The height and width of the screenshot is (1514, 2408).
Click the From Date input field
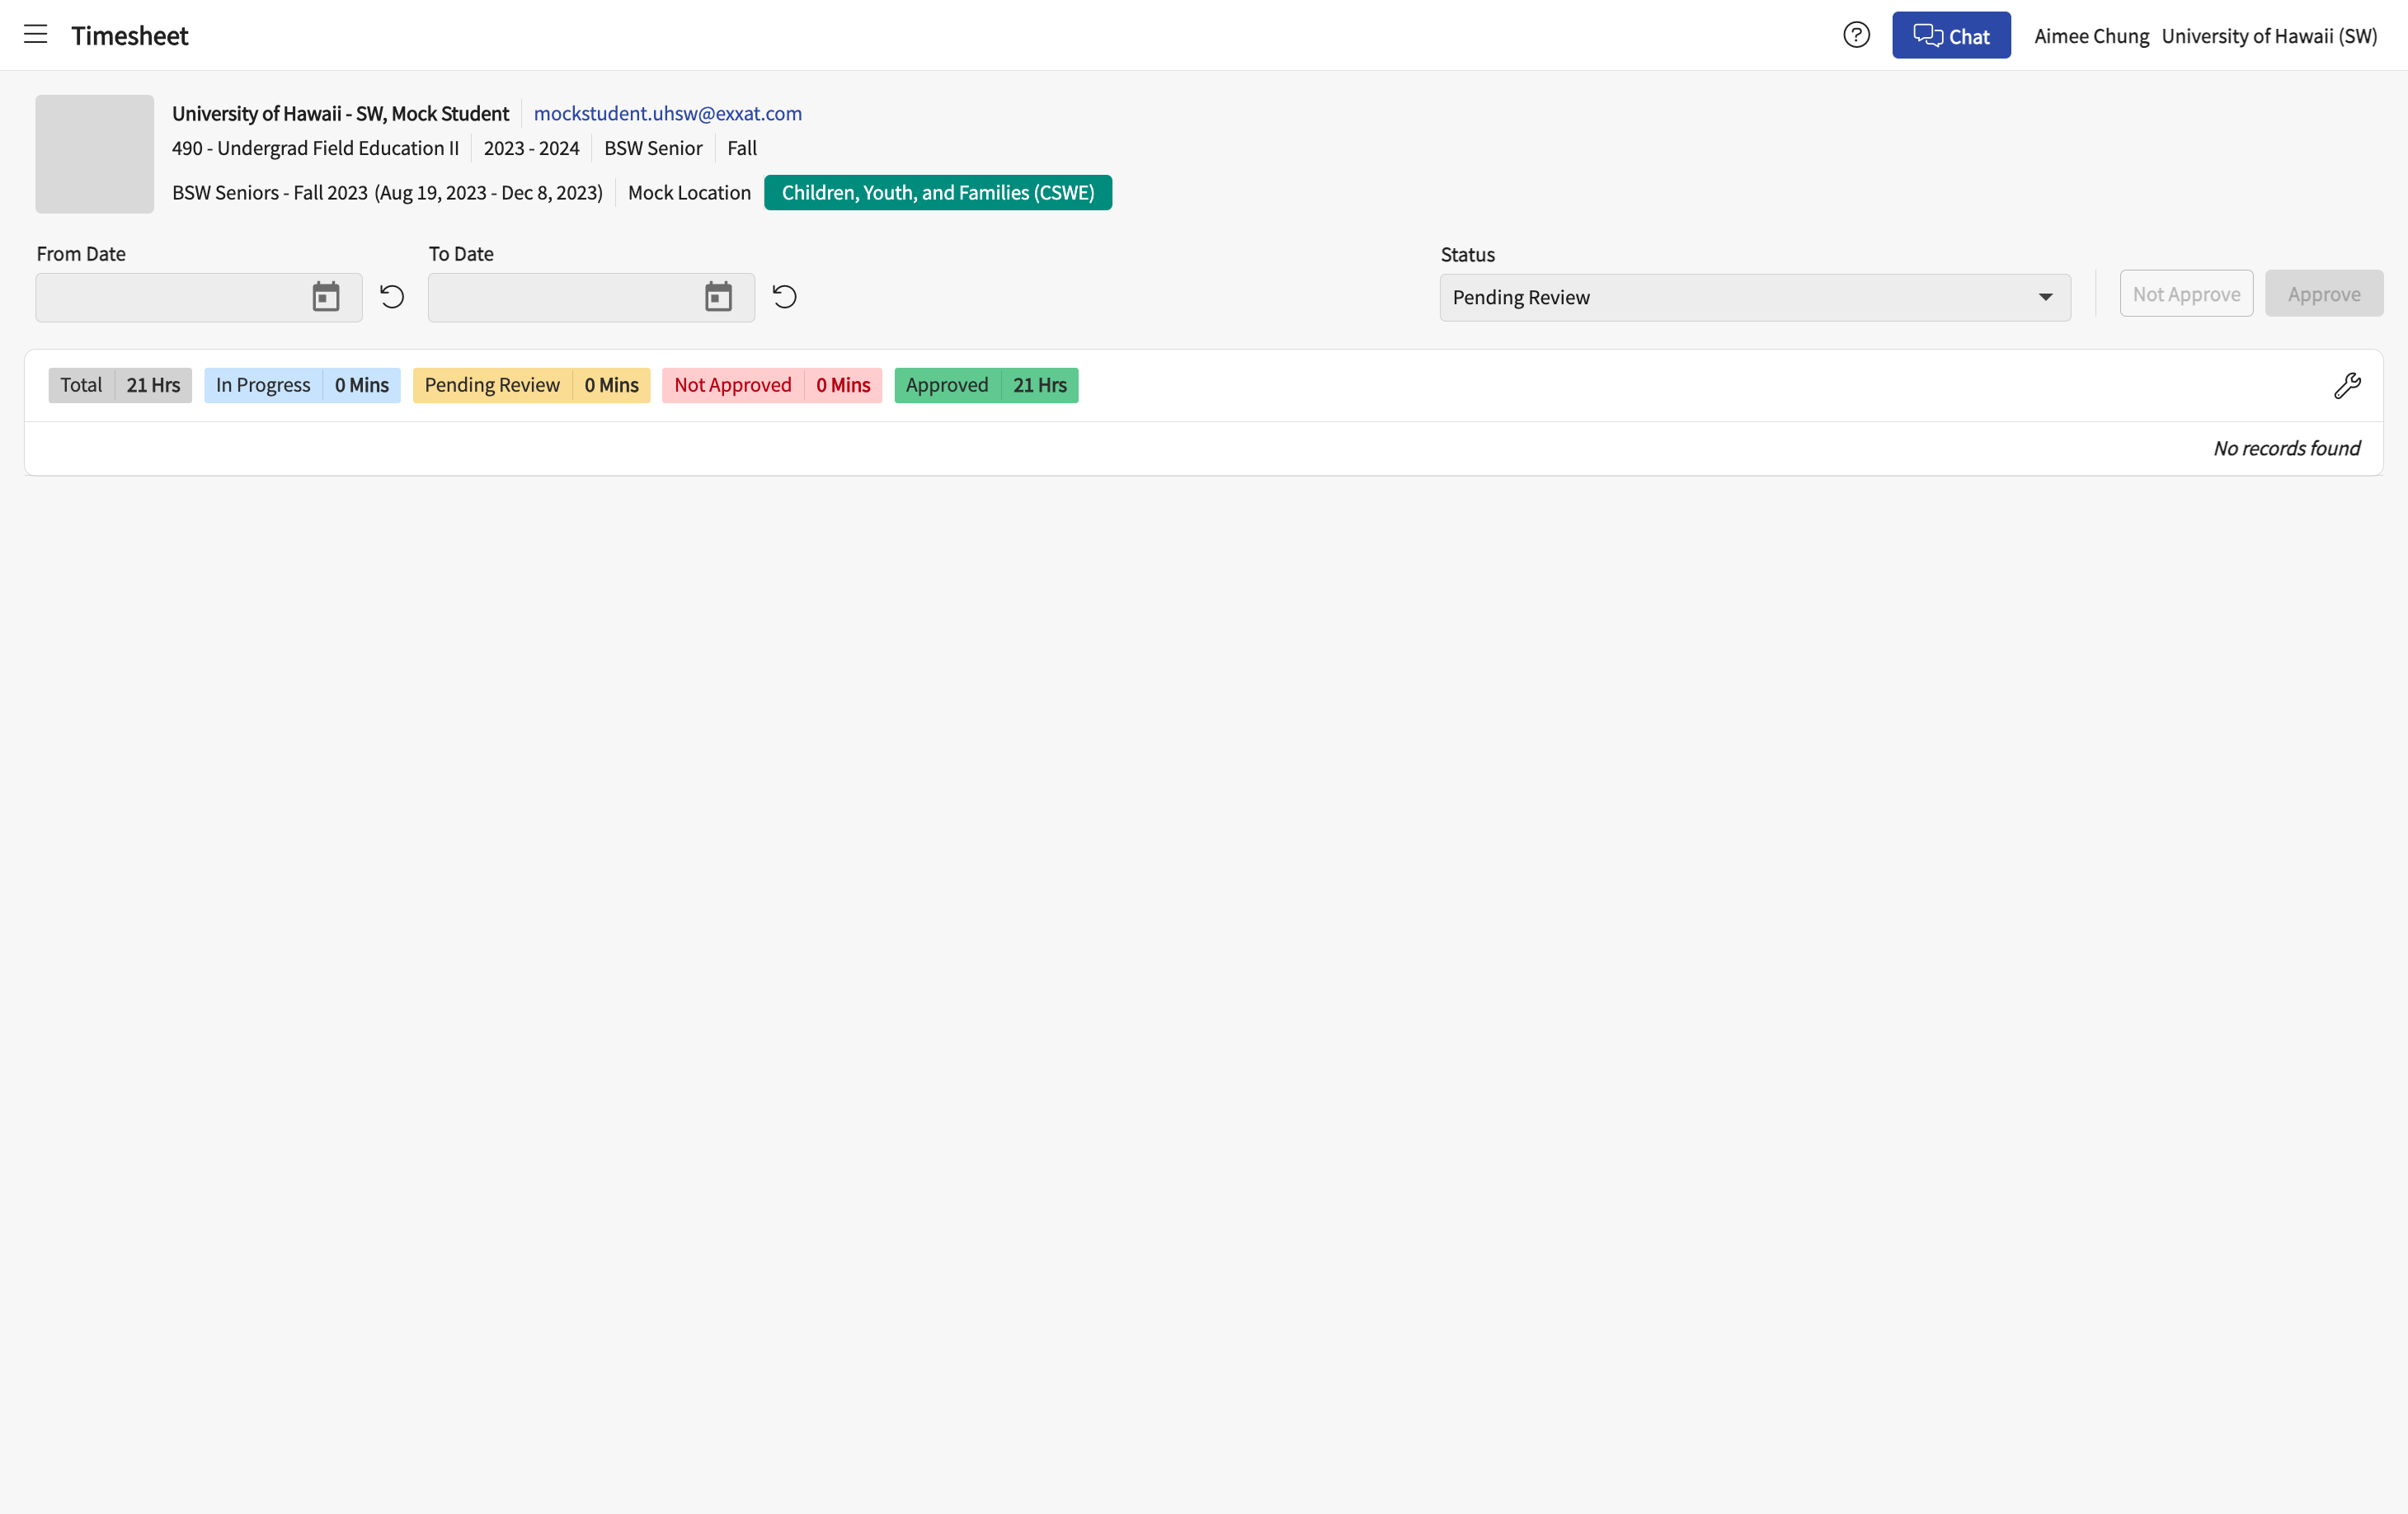[x=199, y=297]
